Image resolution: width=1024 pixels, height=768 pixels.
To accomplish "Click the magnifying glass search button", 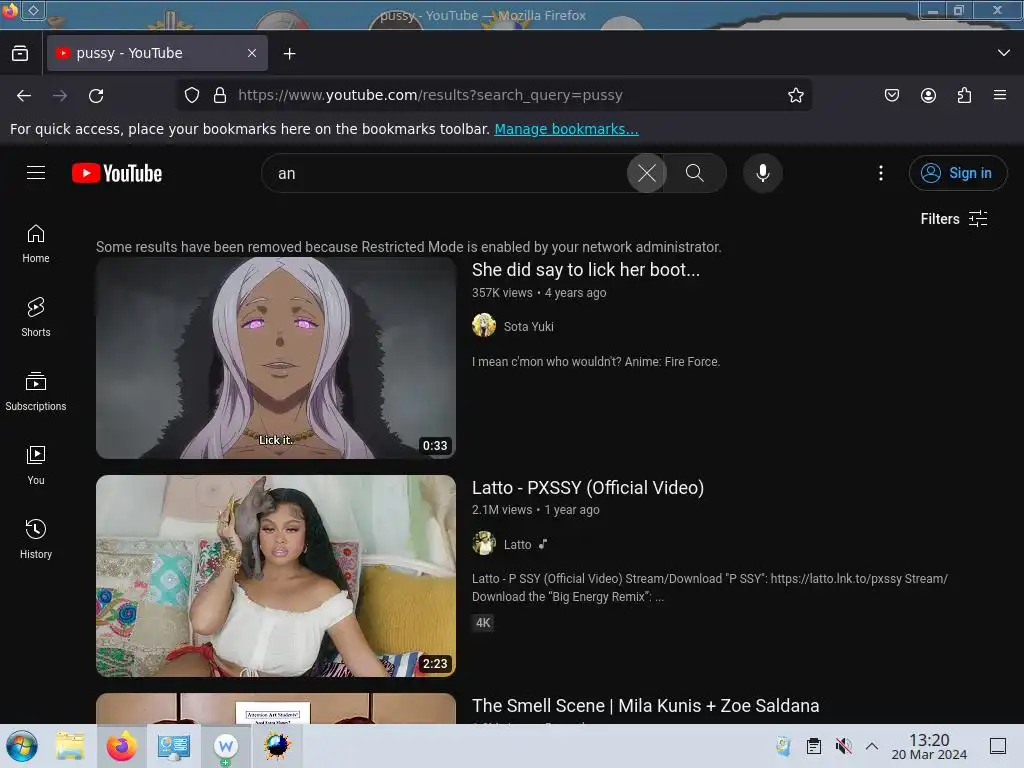I will click(695, 173).
